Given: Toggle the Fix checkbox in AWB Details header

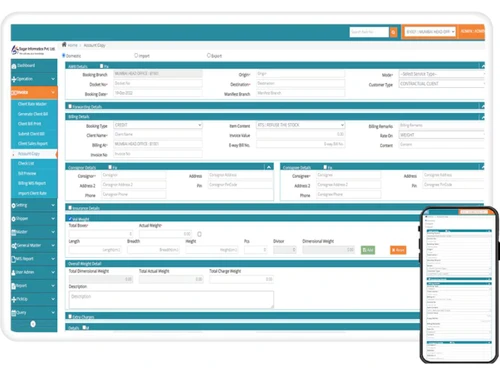Looking at the screenshot, I should pos(102,66).
